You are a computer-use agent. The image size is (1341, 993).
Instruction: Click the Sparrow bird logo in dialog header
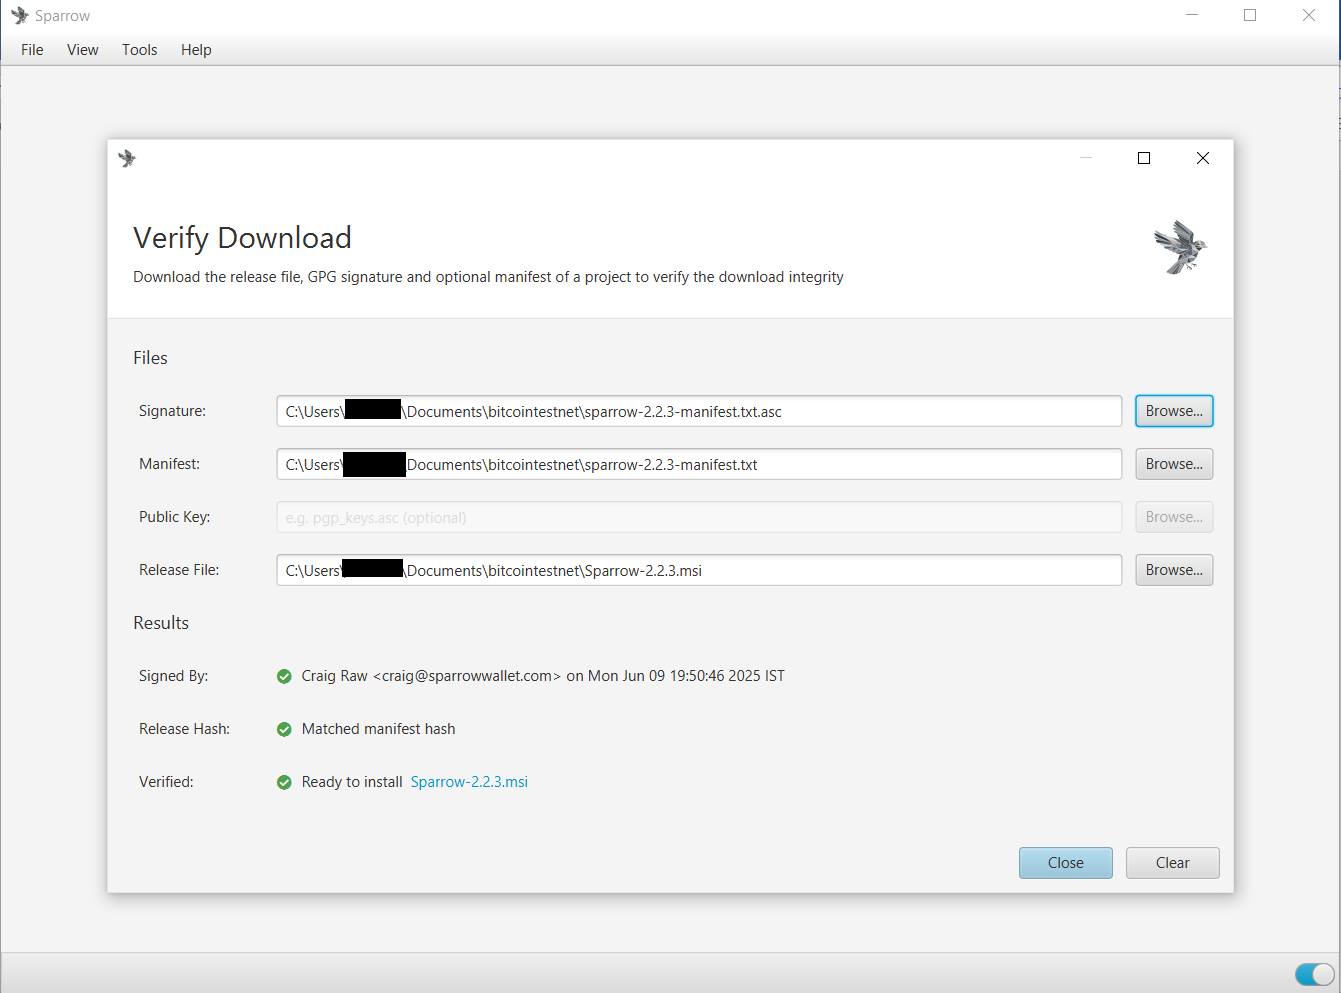click(1180, 247)
